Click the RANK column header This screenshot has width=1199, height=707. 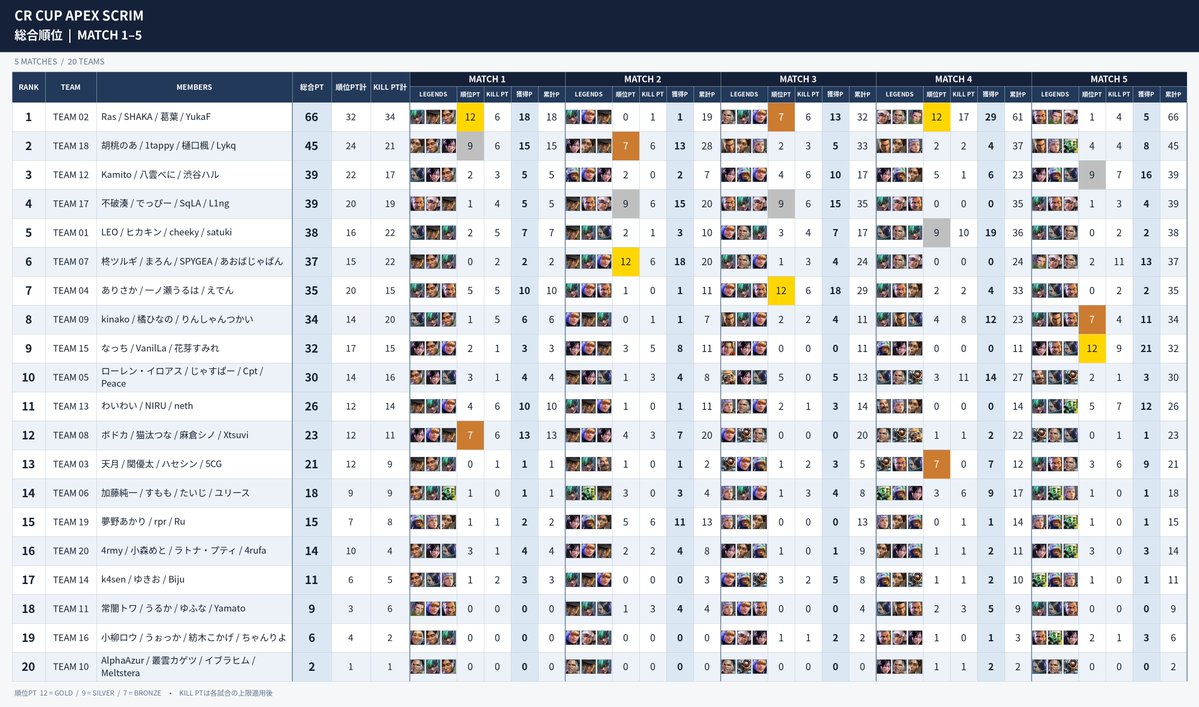click(x=28, y=87)
